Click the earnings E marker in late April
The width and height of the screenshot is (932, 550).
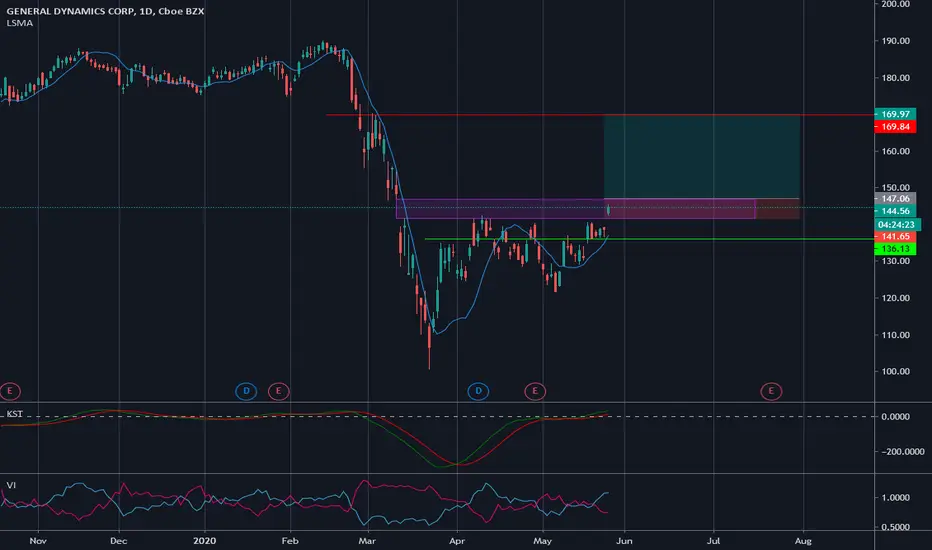pos(535,391)
